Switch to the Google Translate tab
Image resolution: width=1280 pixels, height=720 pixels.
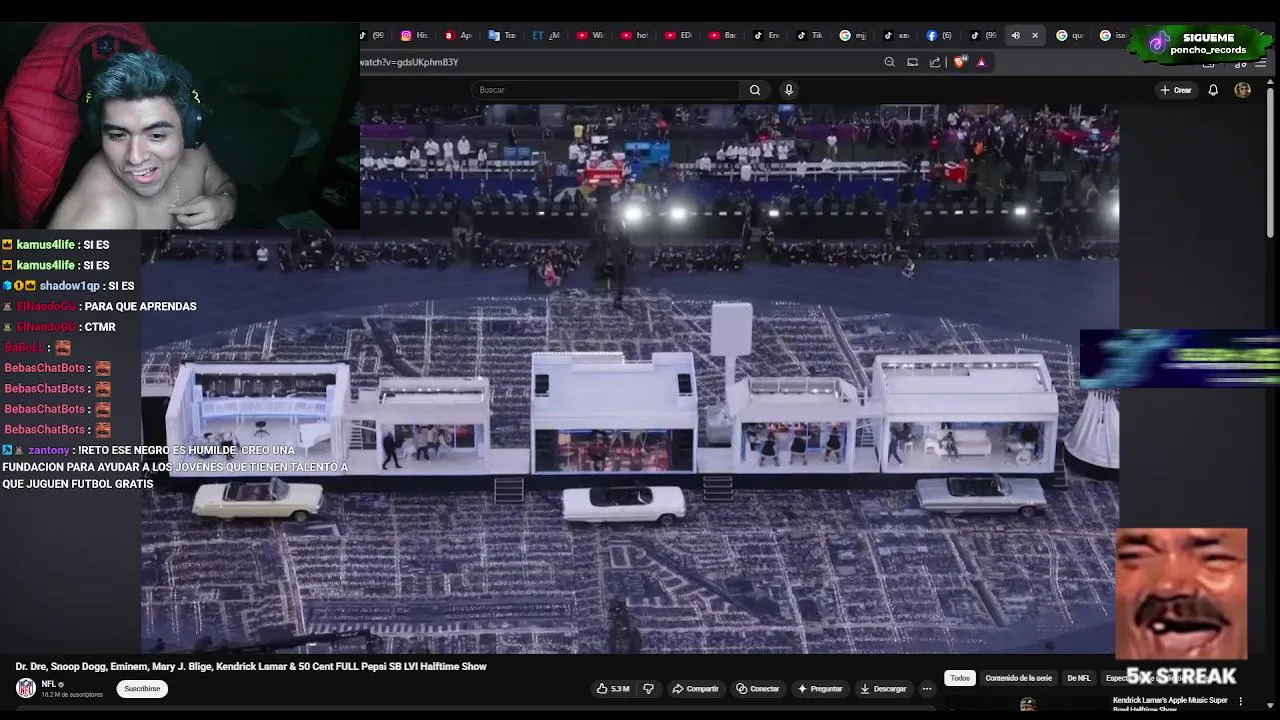(x=502, y=35)
